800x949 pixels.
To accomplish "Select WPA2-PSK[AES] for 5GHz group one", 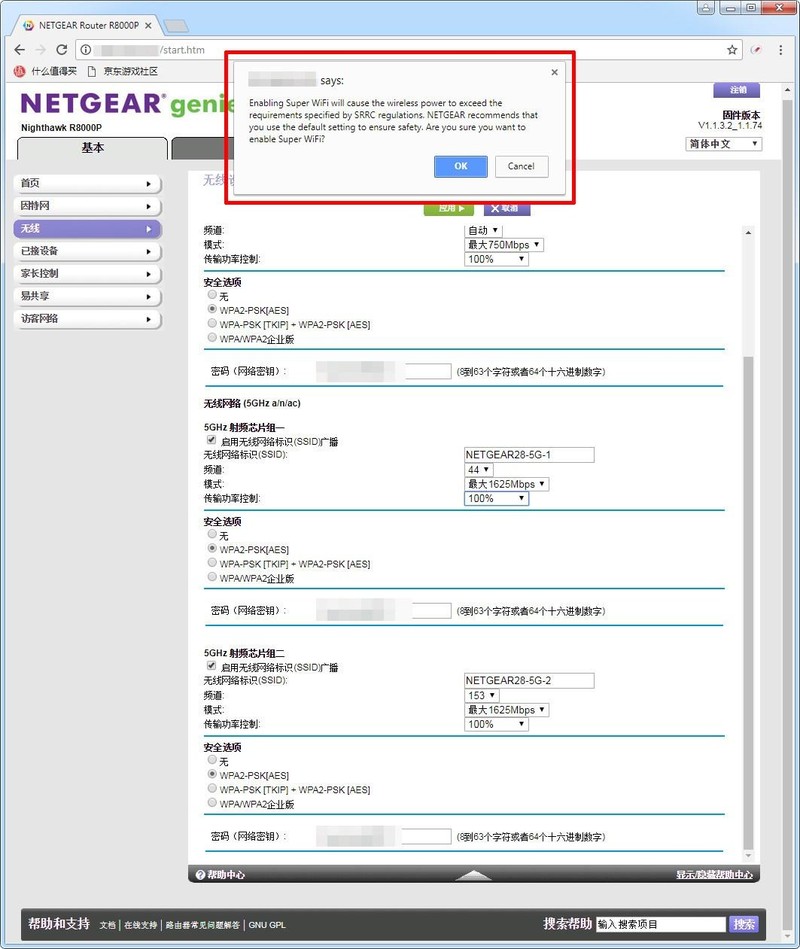I will (x=212, y=548).
